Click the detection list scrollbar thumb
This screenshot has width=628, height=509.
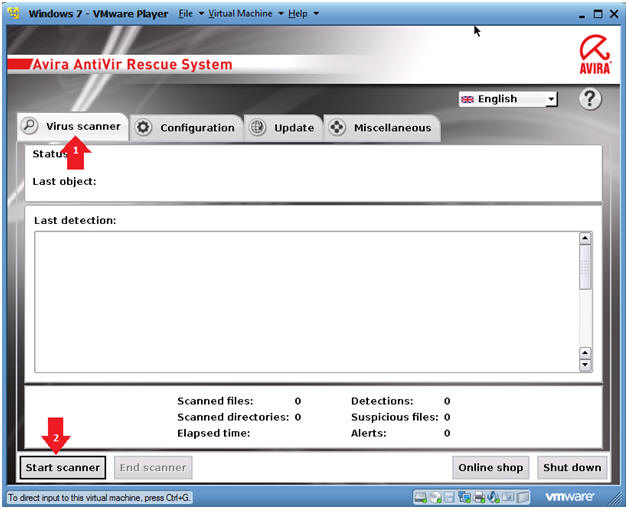585,267
